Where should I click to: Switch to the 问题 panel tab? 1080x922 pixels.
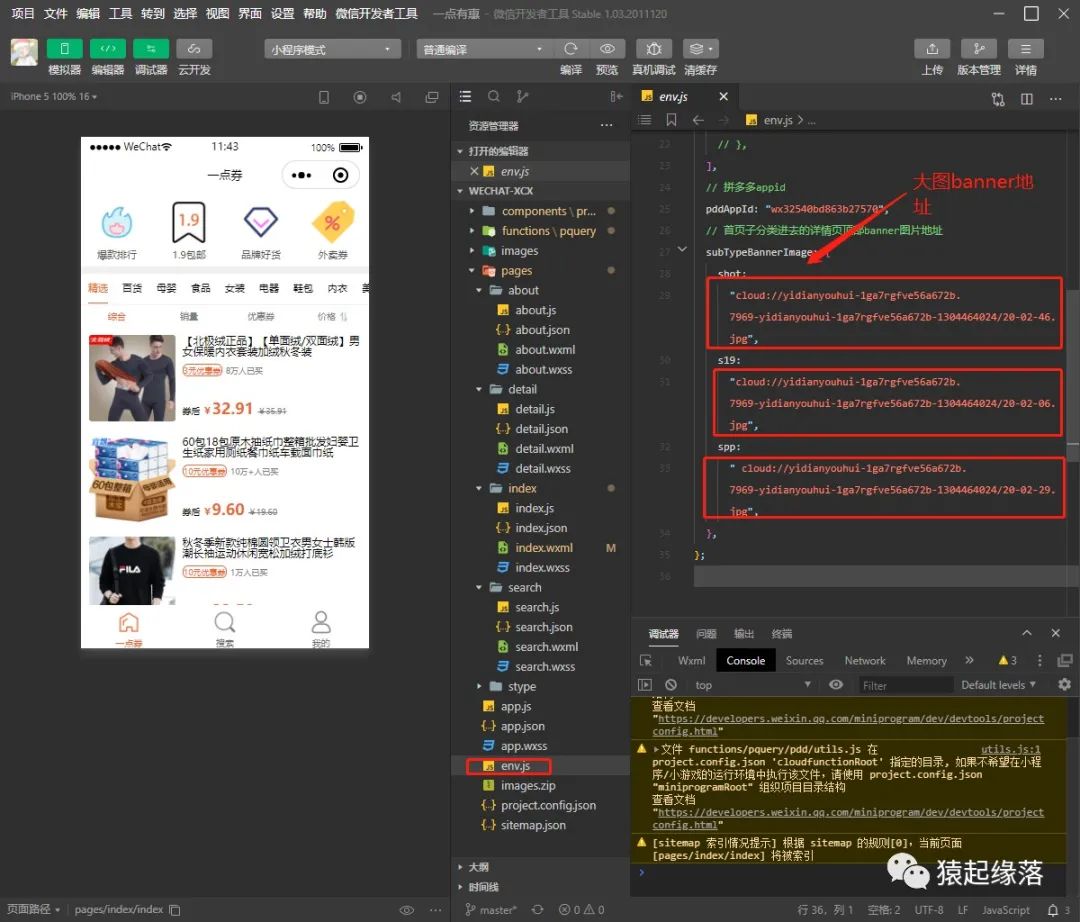click(706, 633)
